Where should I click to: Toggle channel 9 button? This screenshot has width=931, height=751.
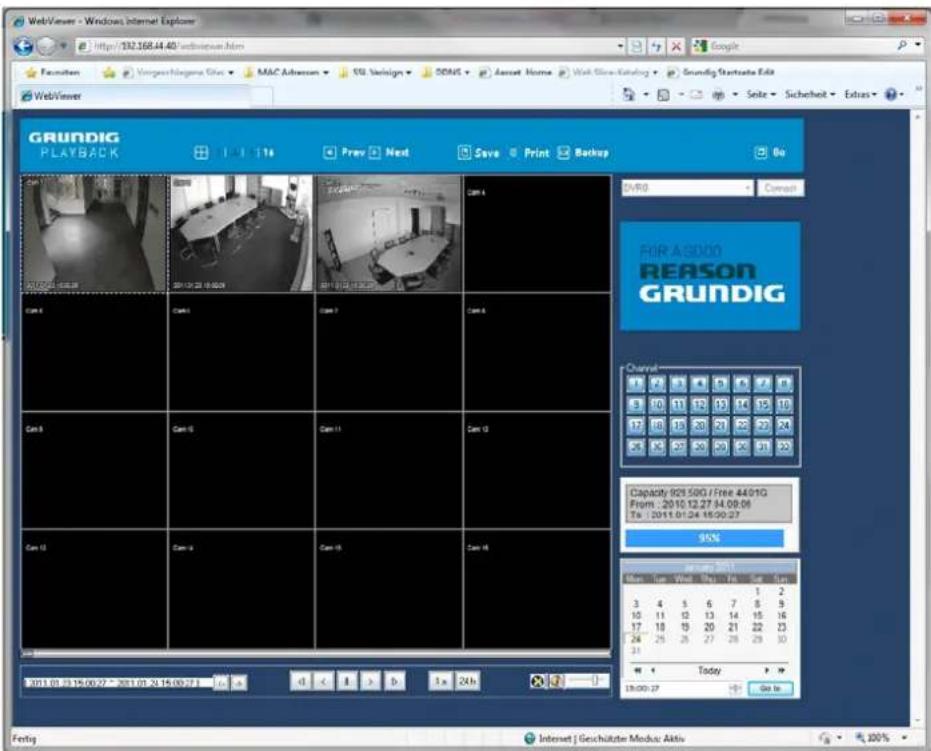pyautogui.click(x=635, y=405)
